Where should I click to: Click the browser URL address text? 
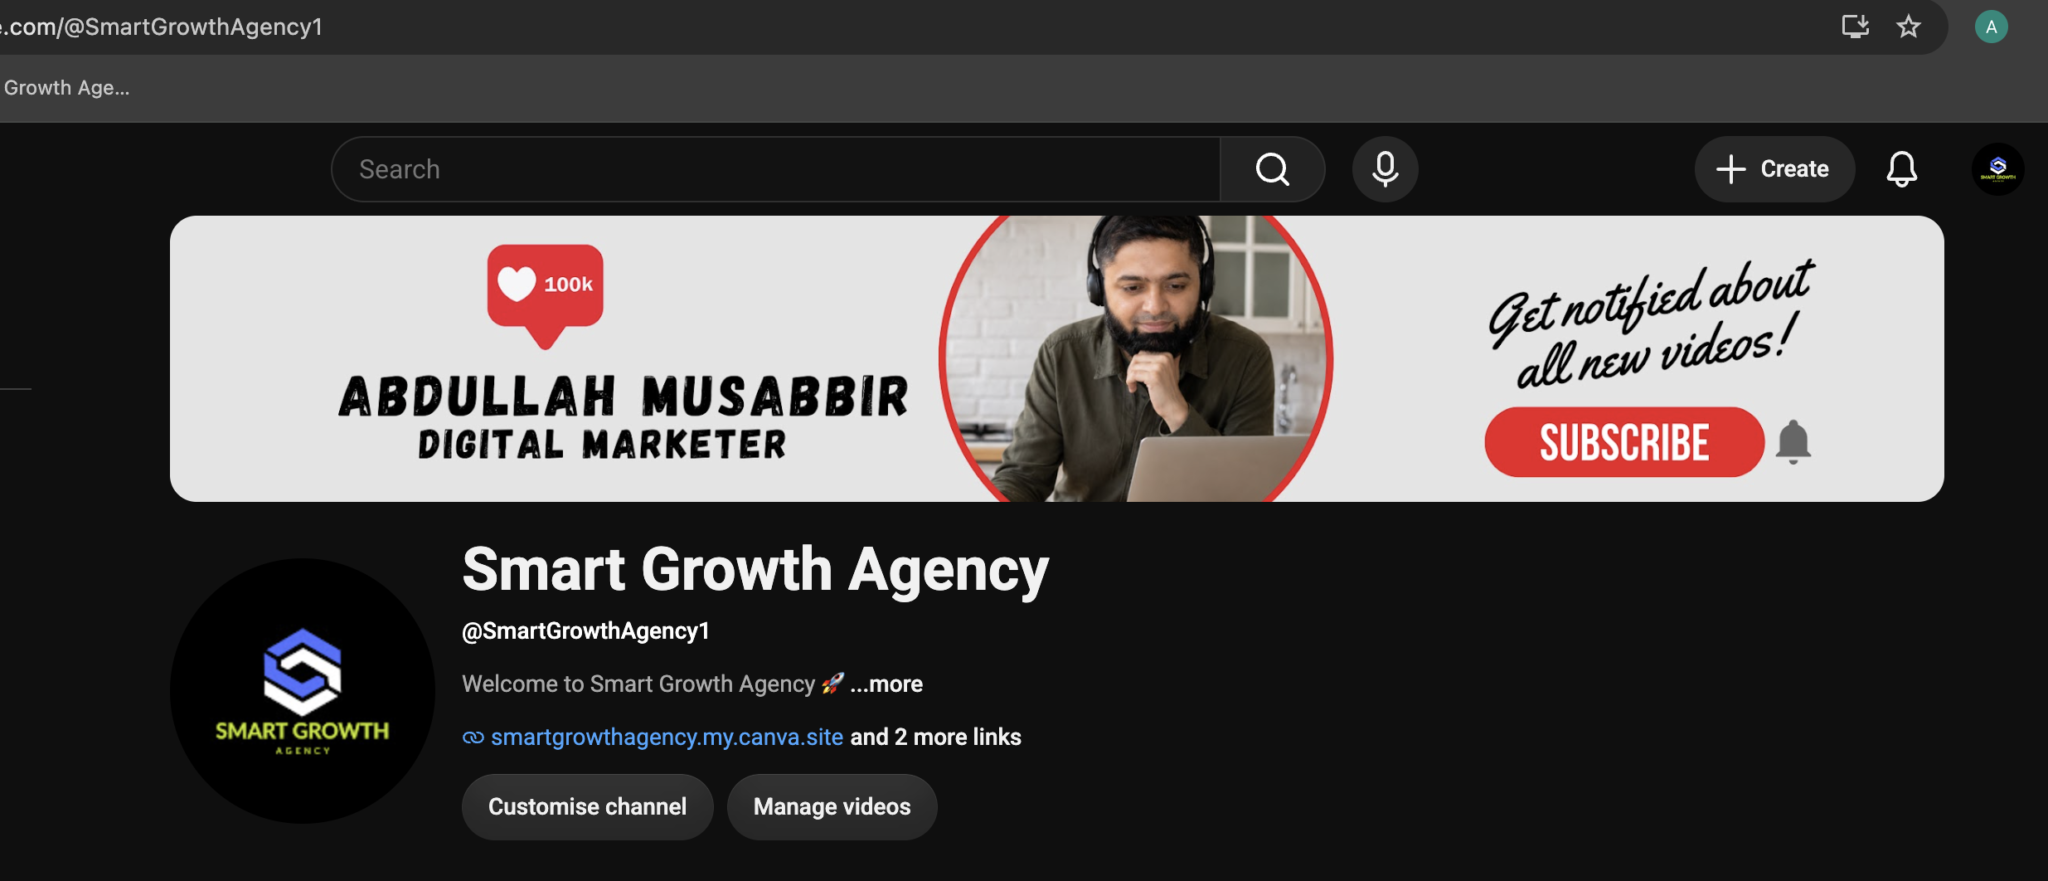point(162,27)
